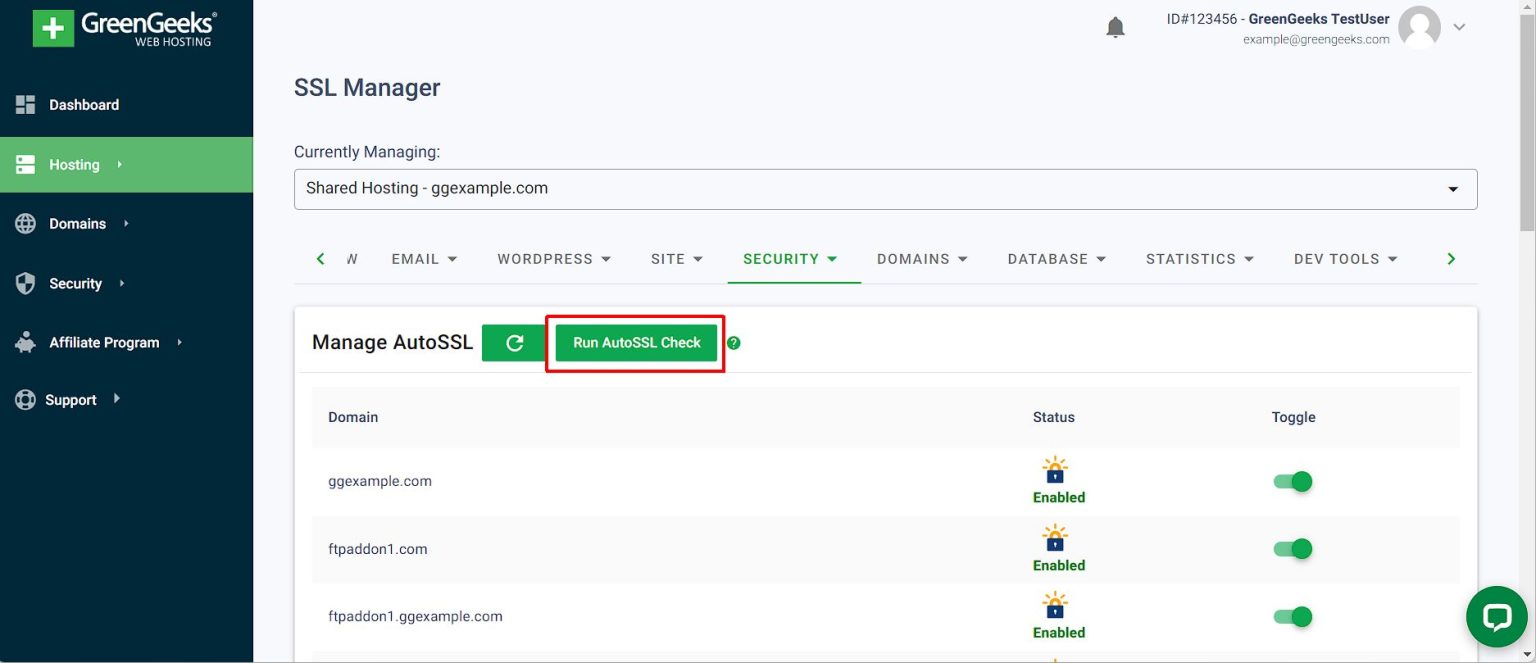1536x663 pixels.
Task: Disable AutoSSL for ggexample.com
Action: pyautogui.click(x=1293, y=481)
